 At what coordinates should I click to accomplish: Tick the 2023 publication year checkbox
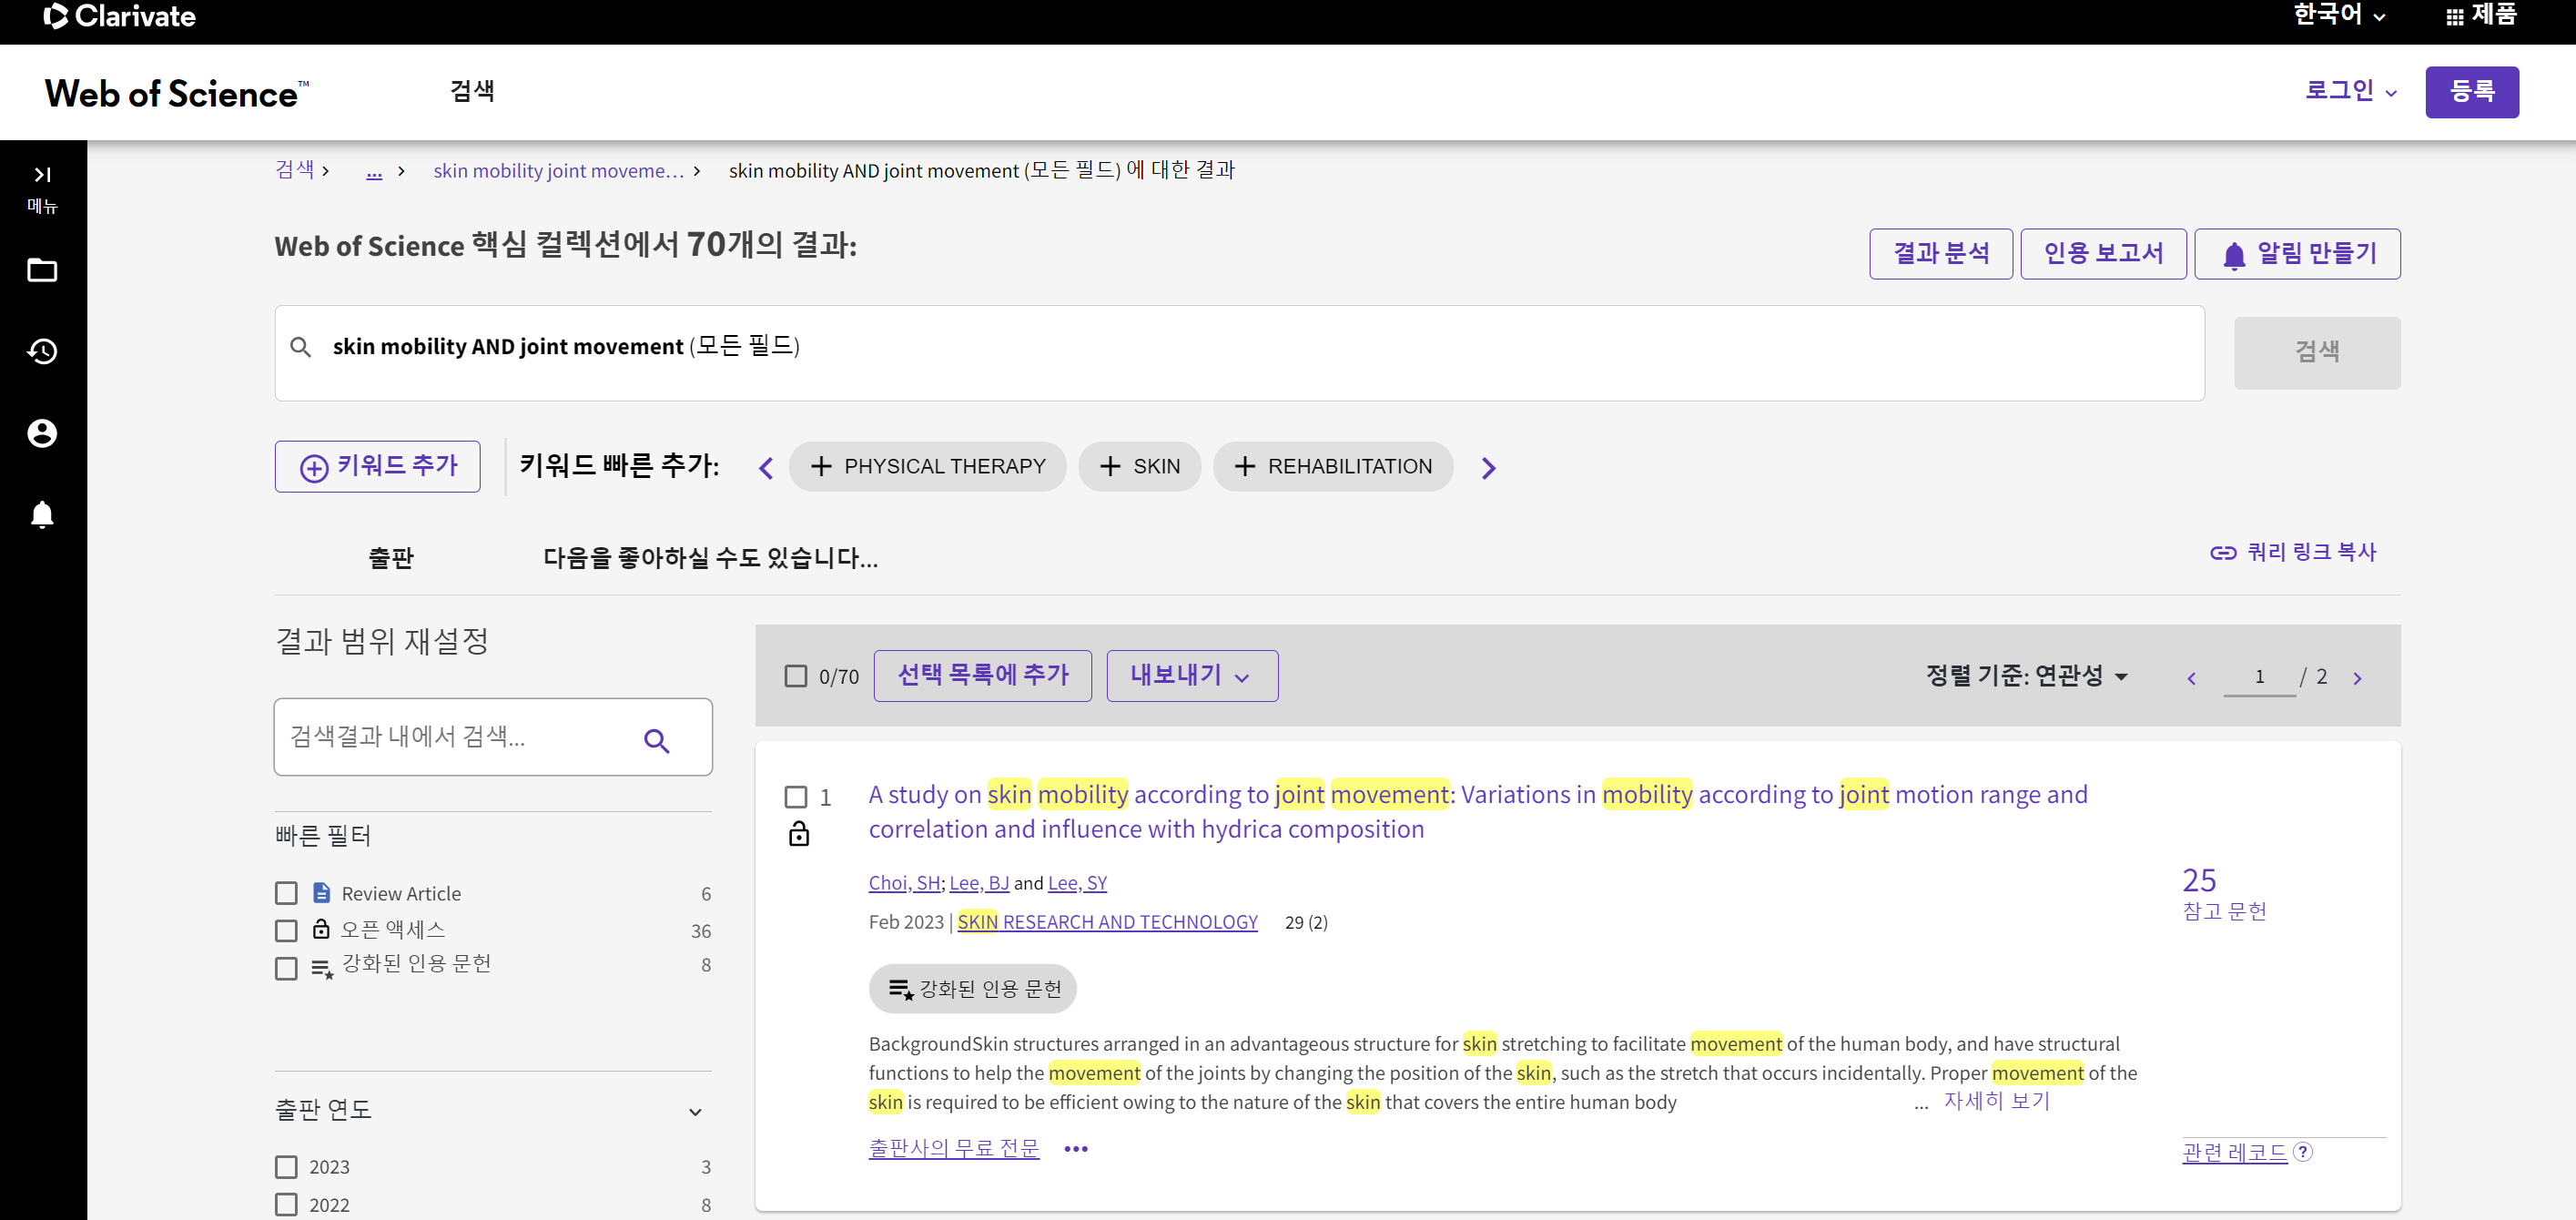click(x=286, y=1167)
